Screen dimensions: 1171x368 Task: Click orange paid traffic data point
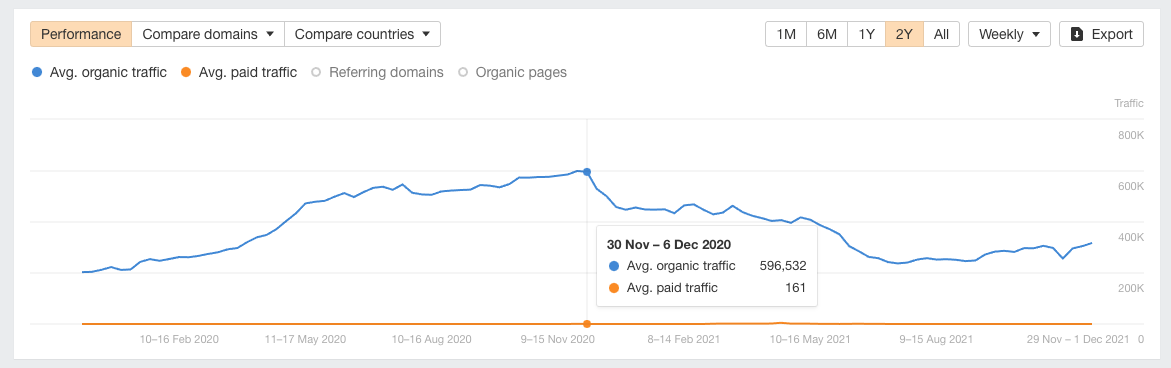[587, 323]
